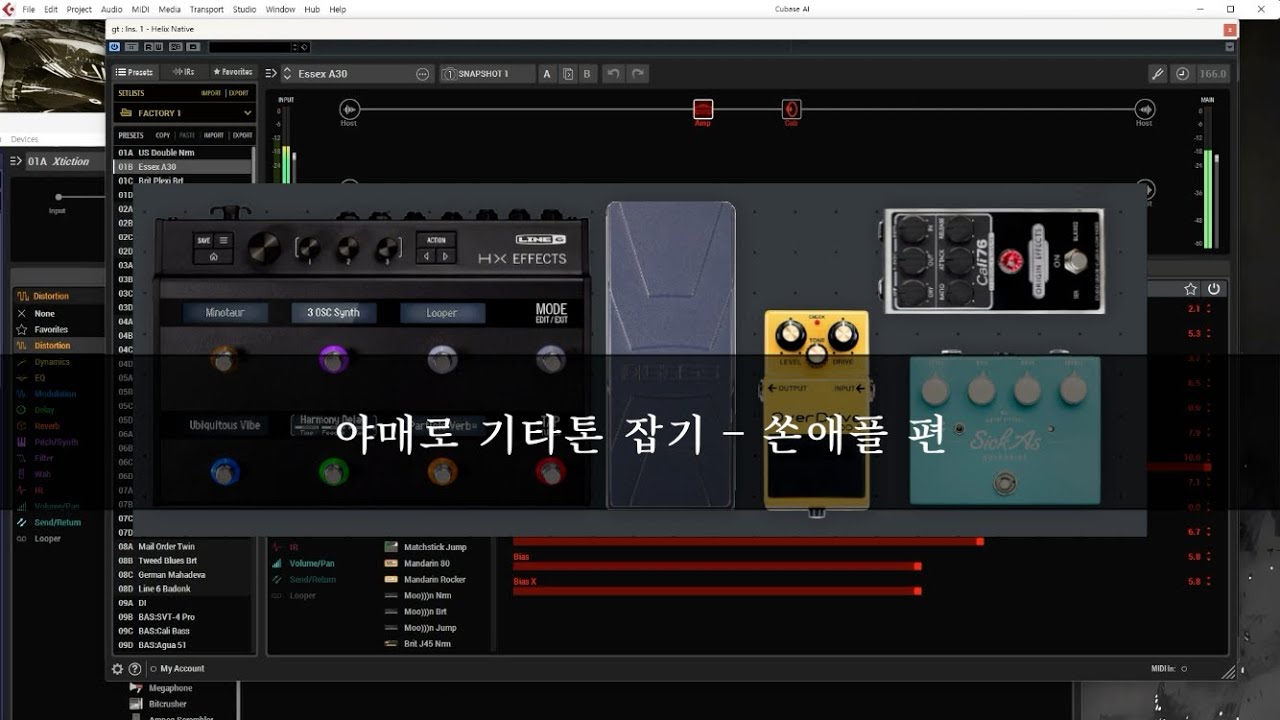Screen dimensions: 1280x720
Task: Select preset 09D BAS:Agua 51
Action: coord(183,645)
